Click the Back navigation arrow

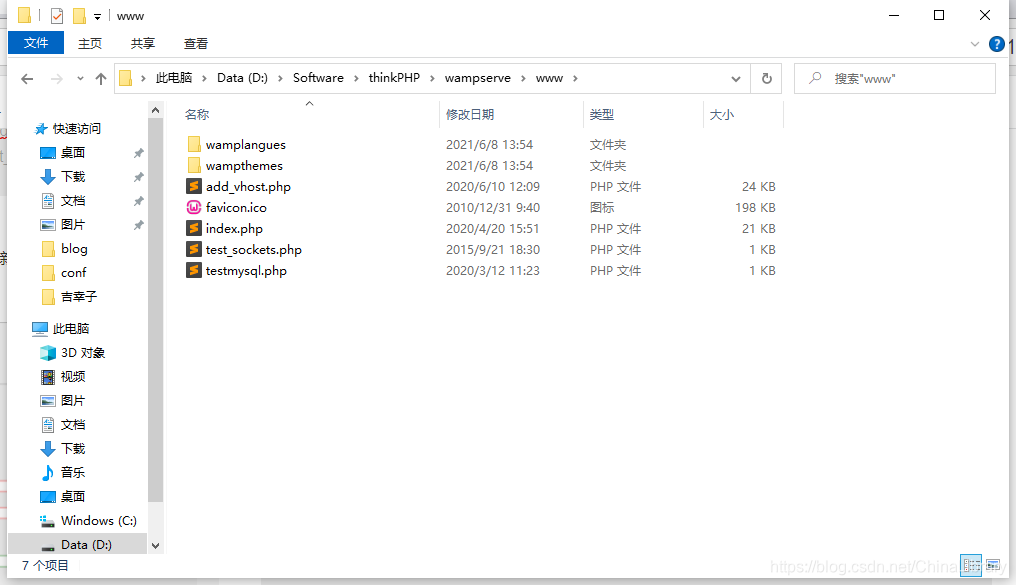coord(27,78)
